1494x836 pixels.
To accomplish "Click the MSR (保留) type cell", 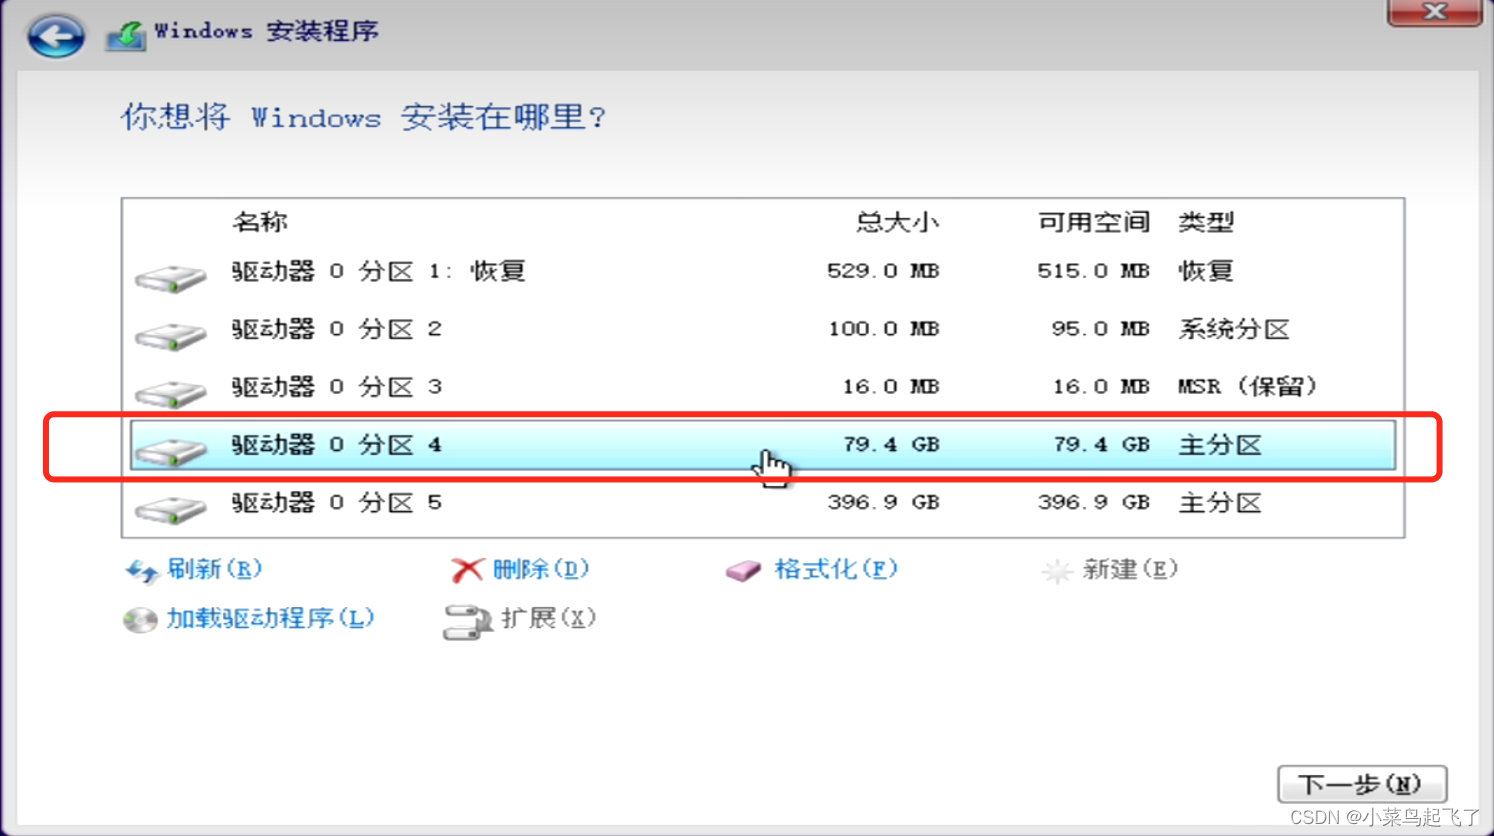I will 1248,387.
